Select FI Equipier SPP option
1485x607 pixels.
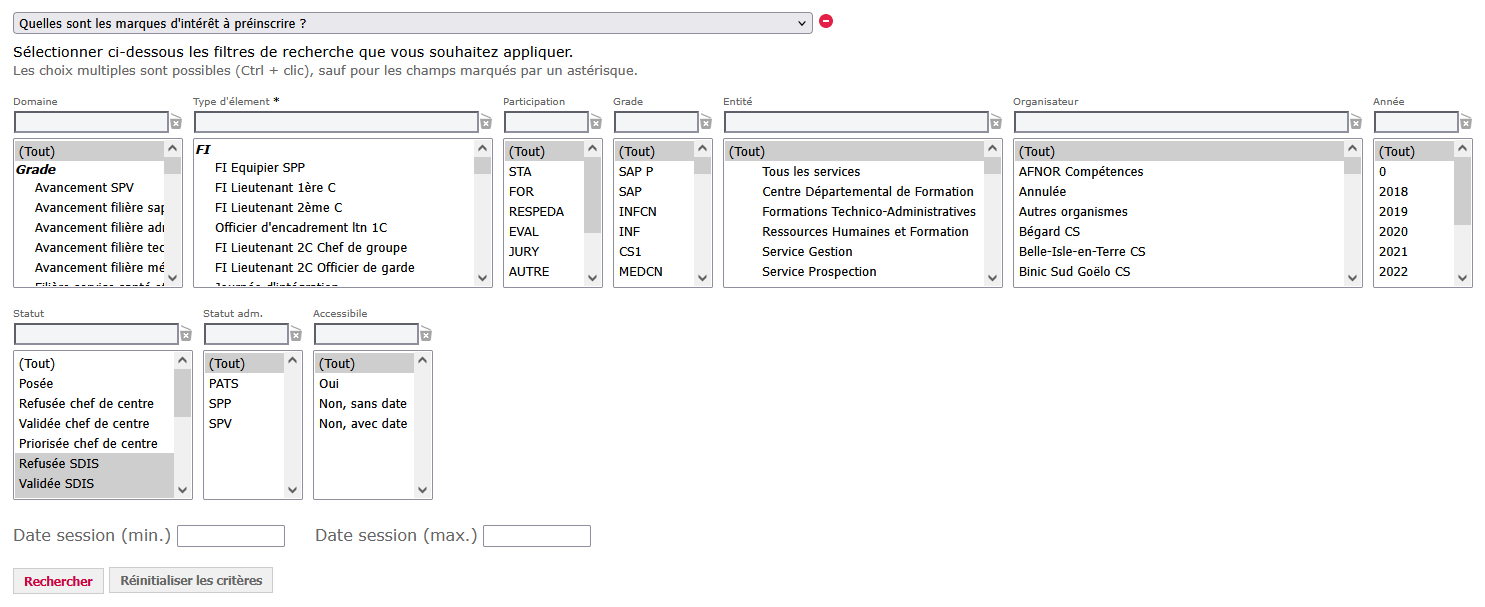pyautogui.click(x=335, y=168)
